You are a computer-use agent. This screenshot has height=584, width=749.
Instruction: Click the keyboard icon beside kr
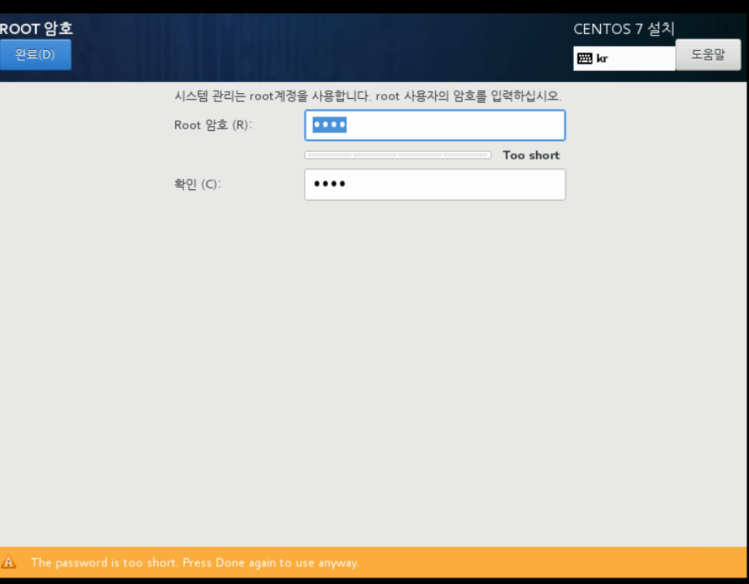pyautogui.click(x=585, y=59)
